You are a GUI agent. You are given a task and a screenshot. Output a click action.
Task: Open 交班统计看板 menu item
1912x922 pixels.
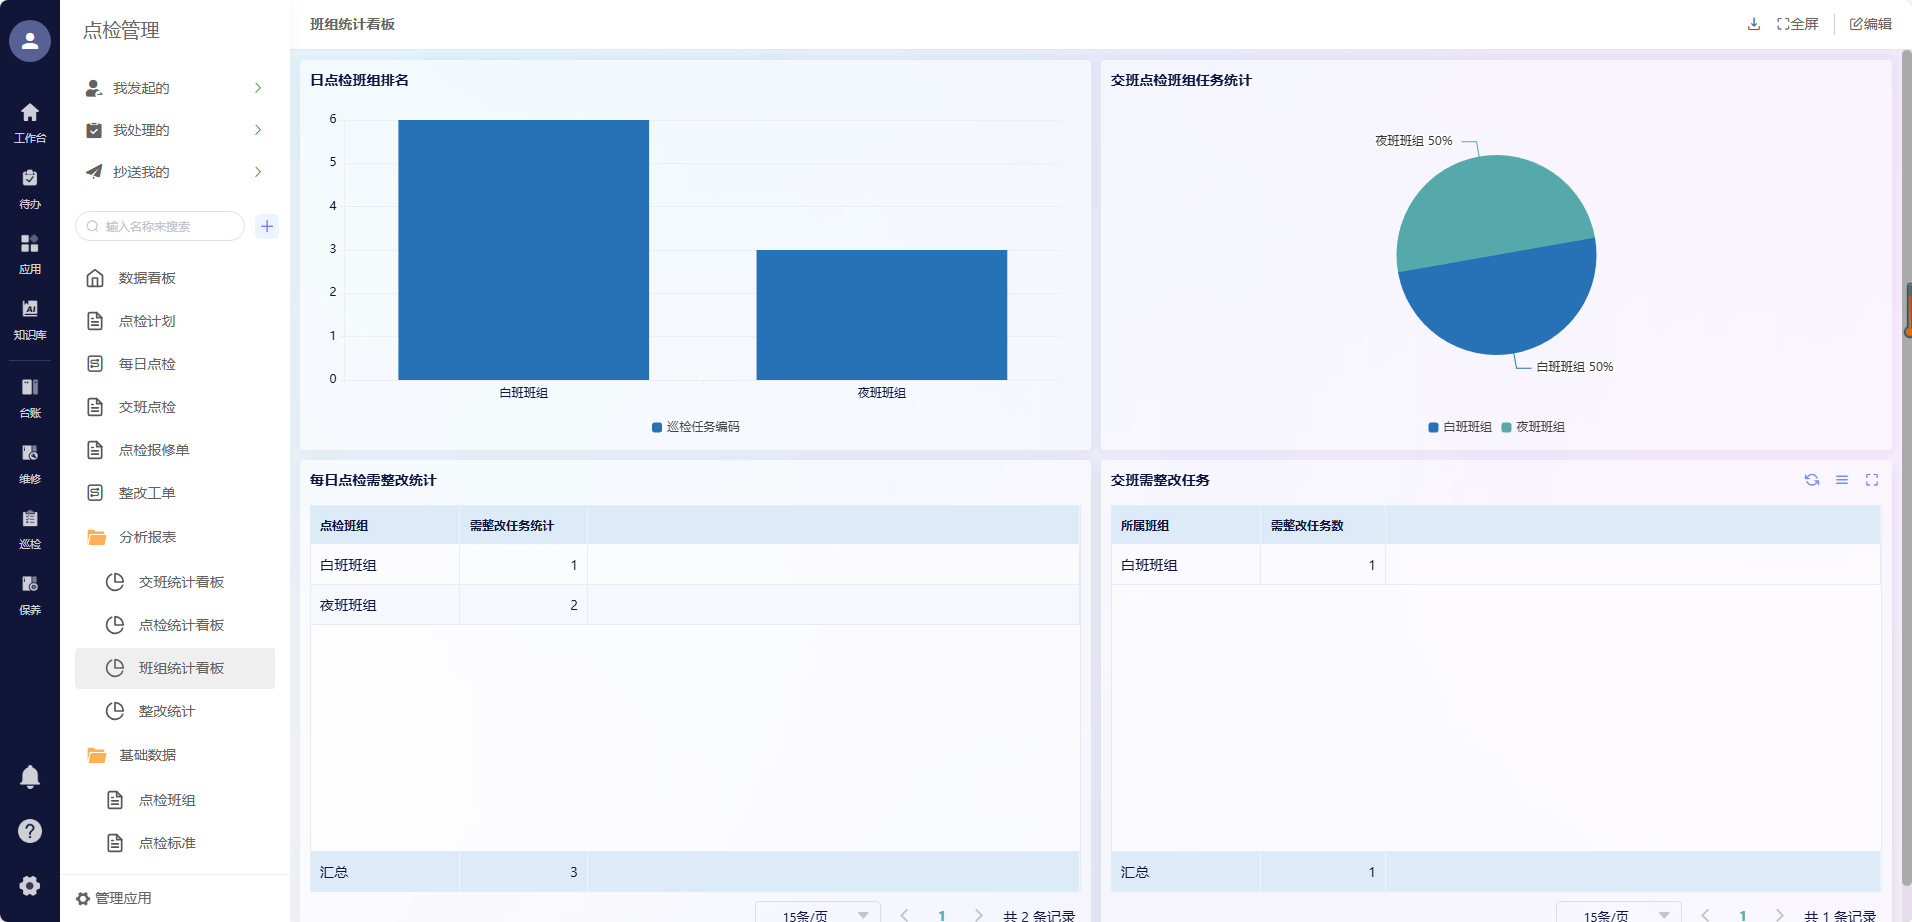click(x=181, y=582)
